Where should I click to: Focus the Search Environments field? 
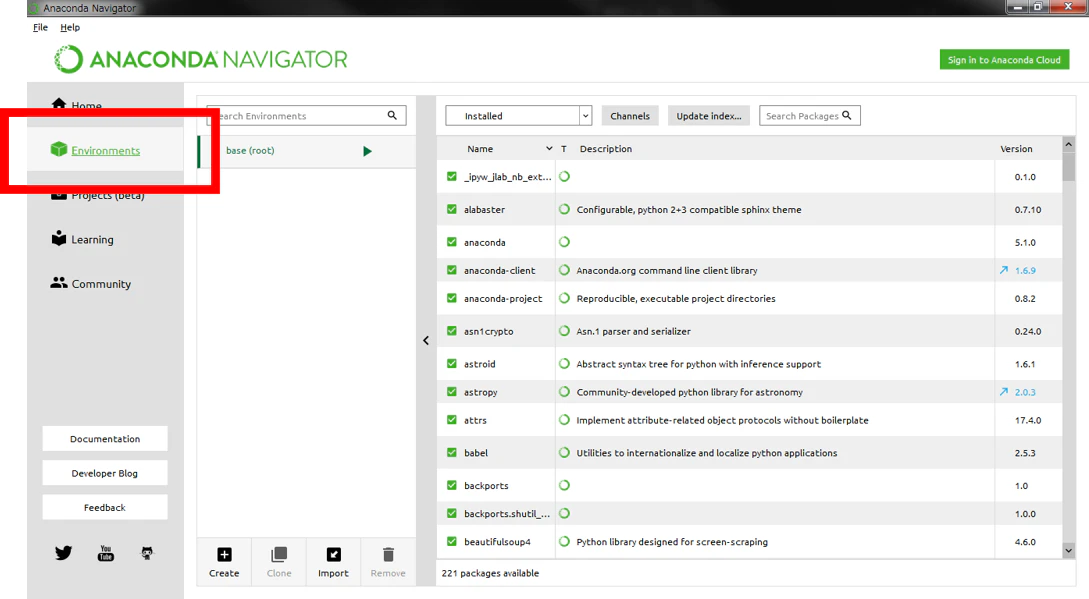[306, 116]
